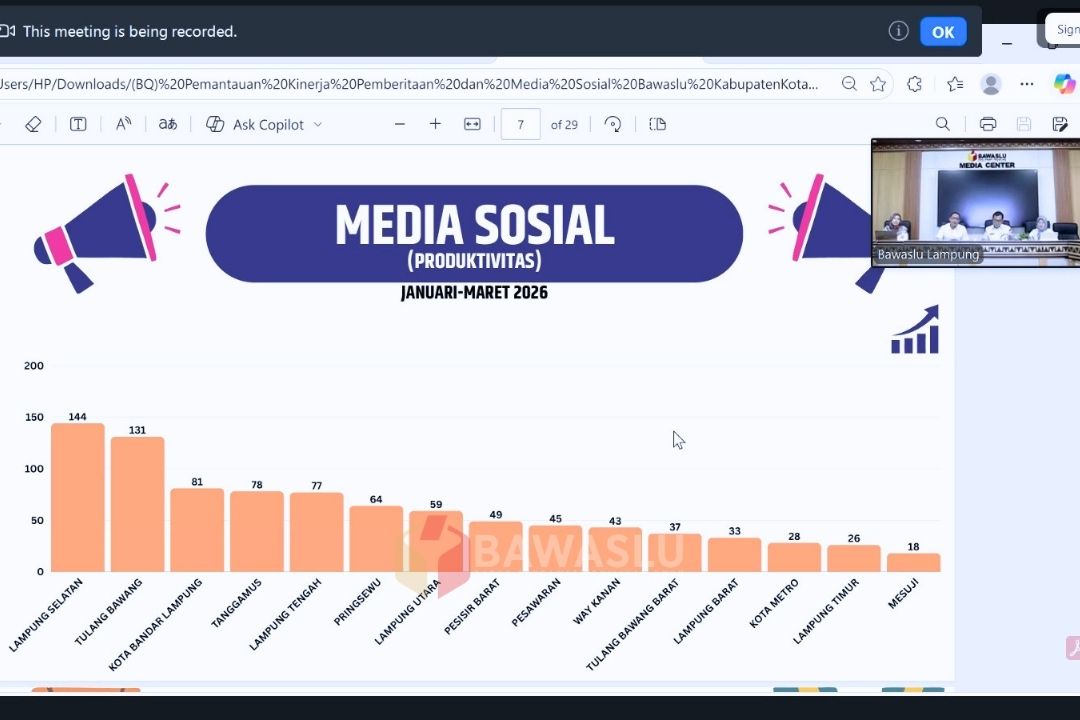The height and width of the screenshot is (720, 1080).
Task: Star this page as a favorite
Action: pos(878,84)
